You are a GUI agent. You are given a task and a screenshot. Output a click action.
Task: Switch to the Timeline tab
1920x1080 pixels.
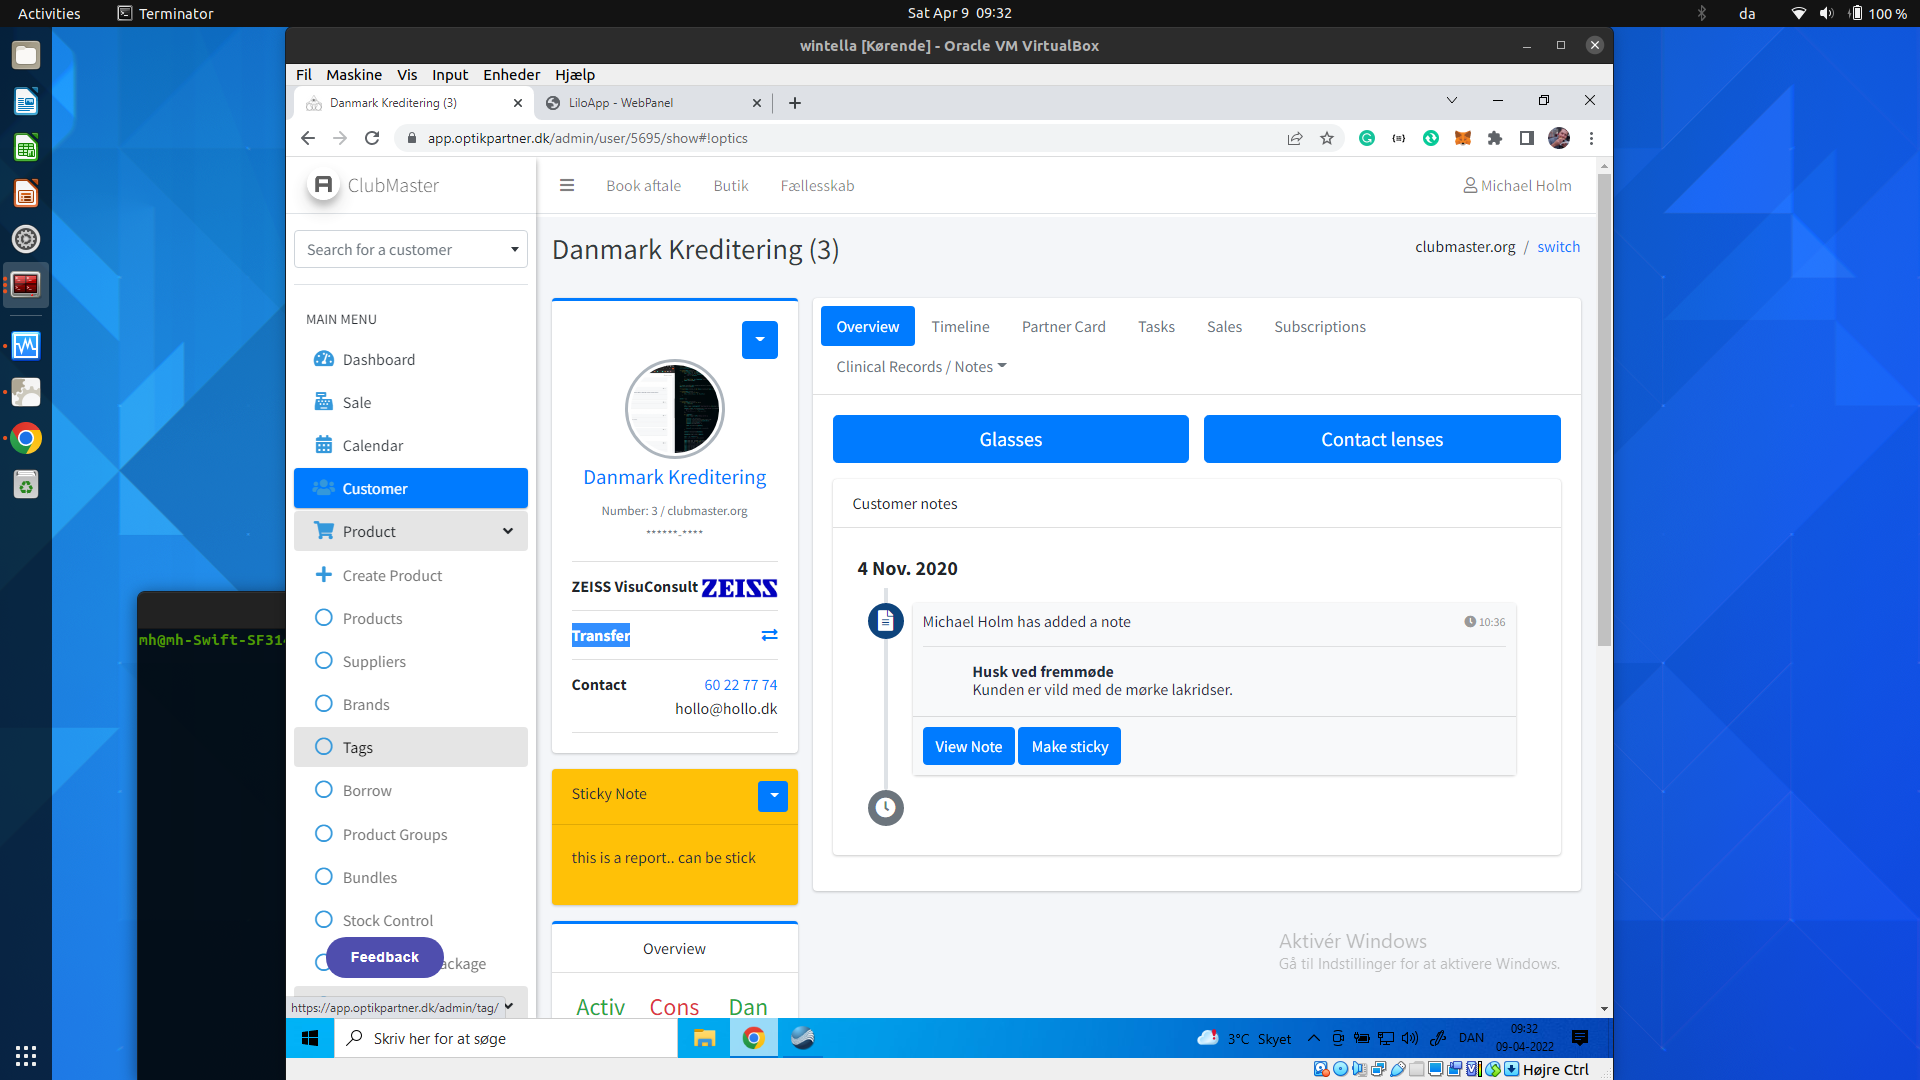click(x=960, y=327)
